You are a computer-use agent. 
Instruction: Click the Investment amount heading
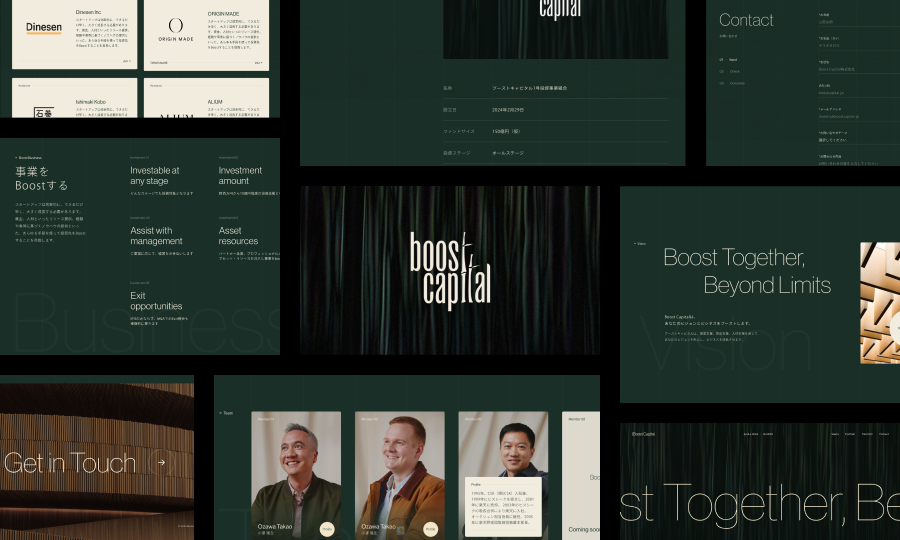240,176
